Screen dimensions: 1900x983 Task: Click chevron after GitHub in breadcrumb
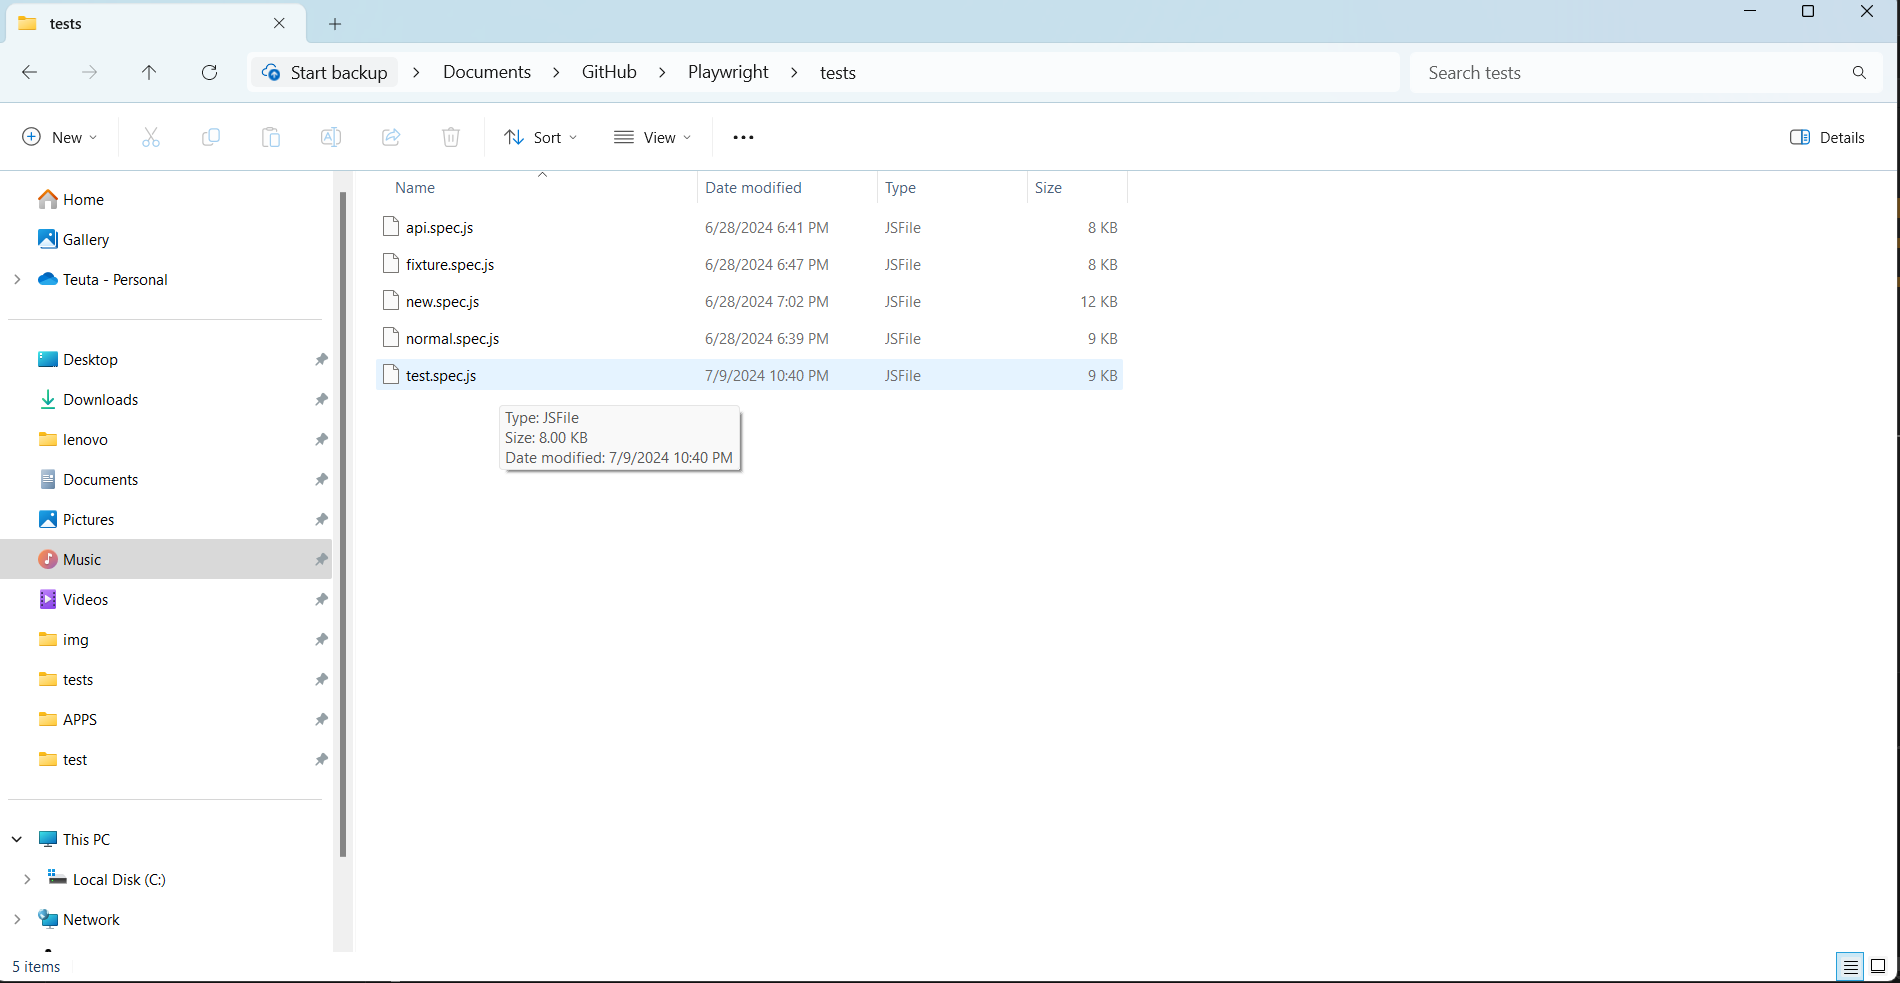click(x=662, y=72)
